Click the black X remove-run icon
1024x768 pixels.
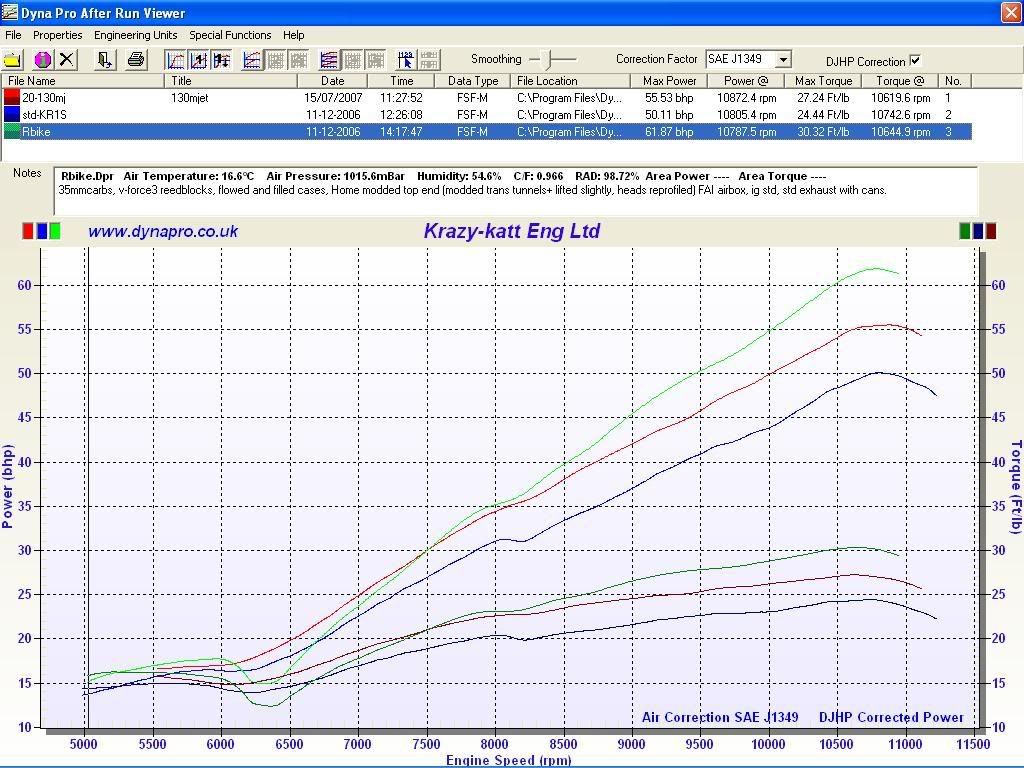point(66,60)
